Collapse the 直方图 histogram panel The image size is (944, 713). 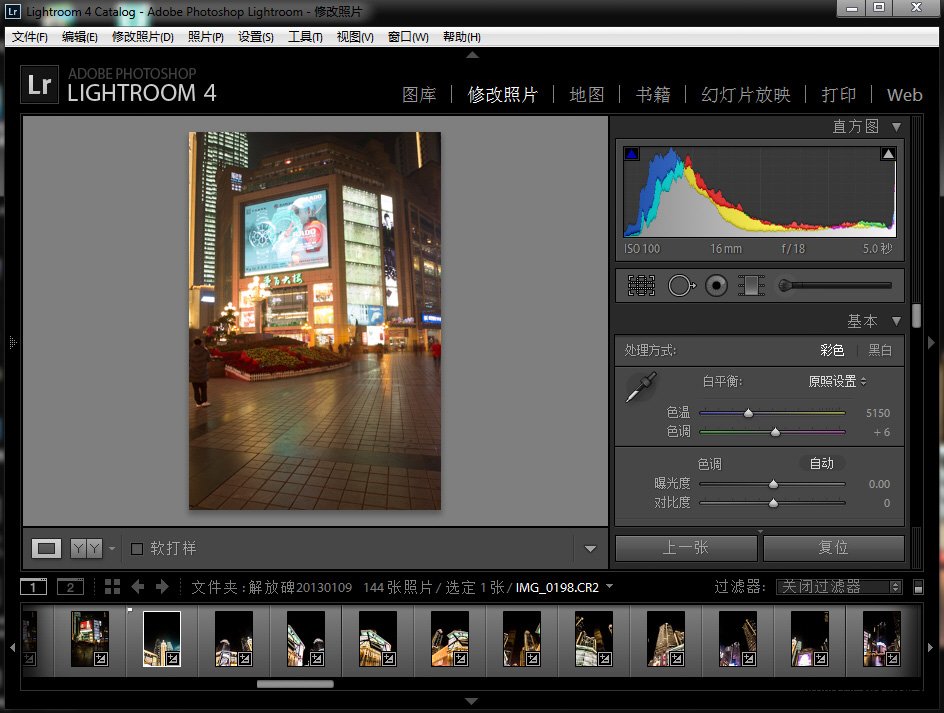(896, 127)
